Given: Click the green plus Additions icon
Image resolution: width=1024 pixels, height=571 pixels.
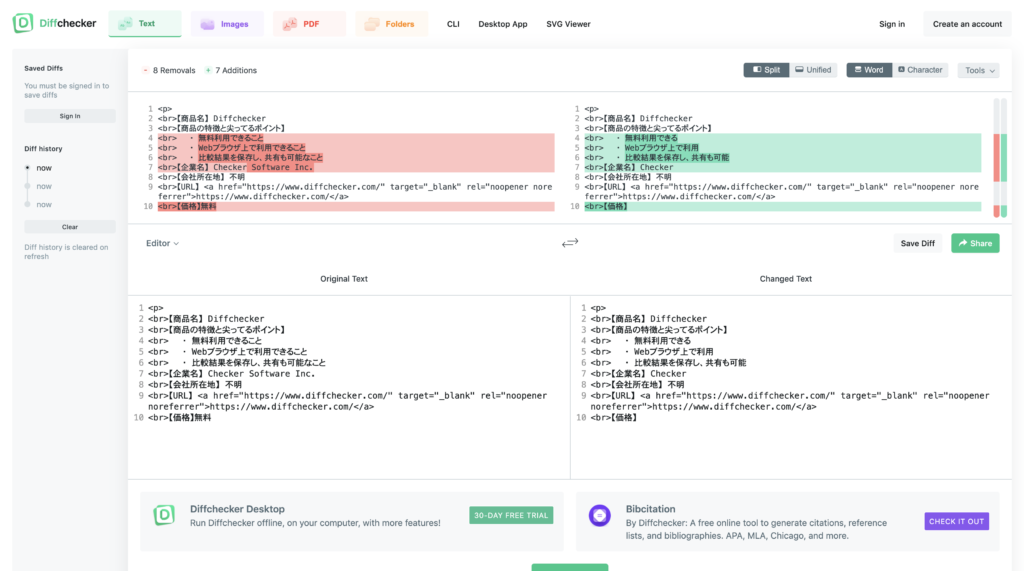Looking at the screenshot, I should click(x=208, y=71).
